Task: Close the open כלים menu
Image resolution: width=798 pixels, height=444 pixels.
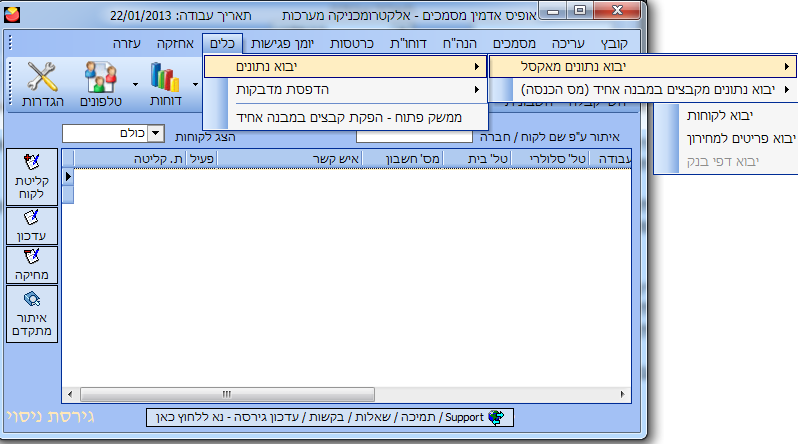Action: [222, 44]
